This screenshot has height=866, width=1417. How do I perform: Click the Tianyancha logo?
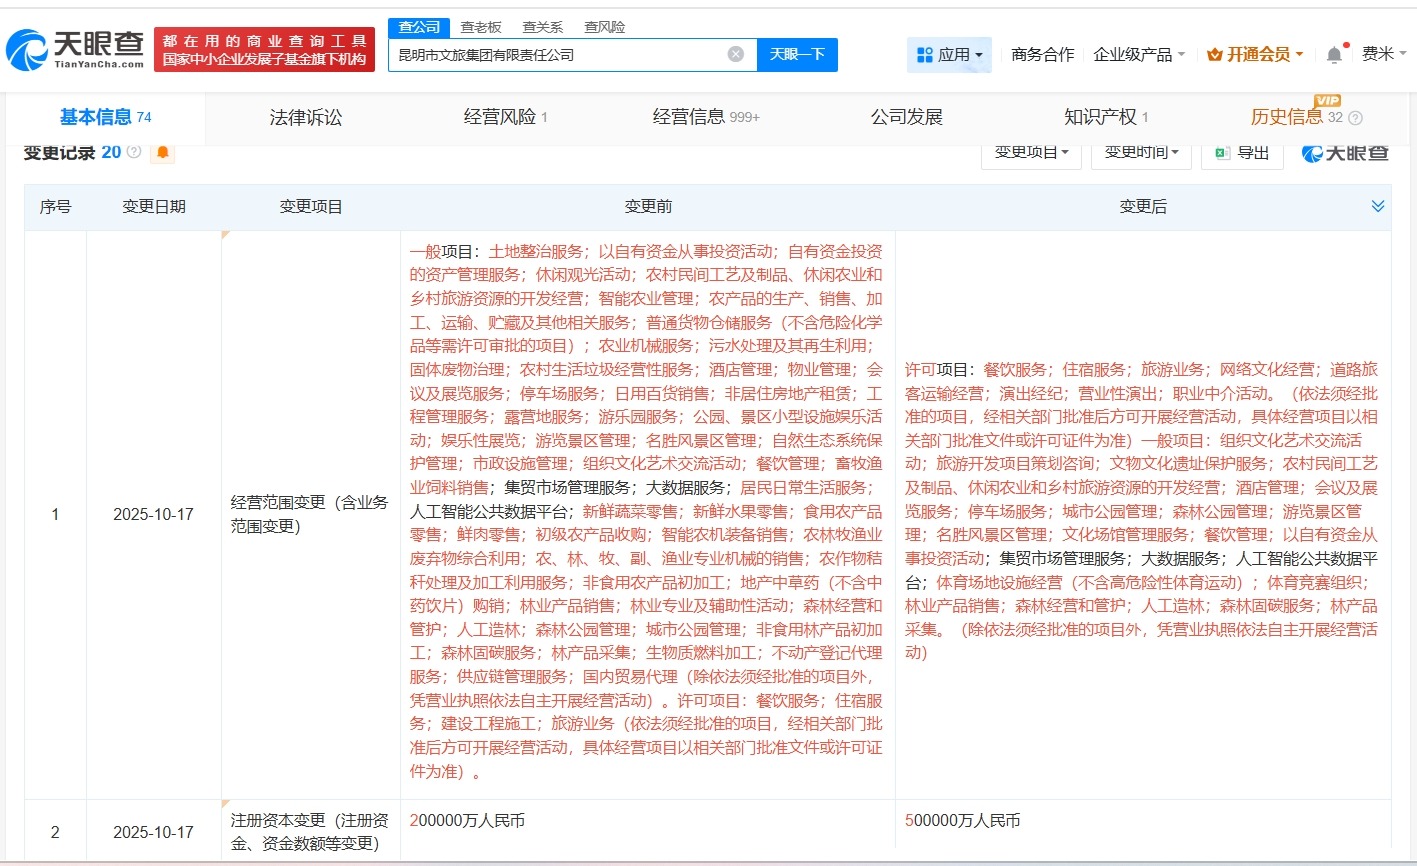[x=75, y=50]
